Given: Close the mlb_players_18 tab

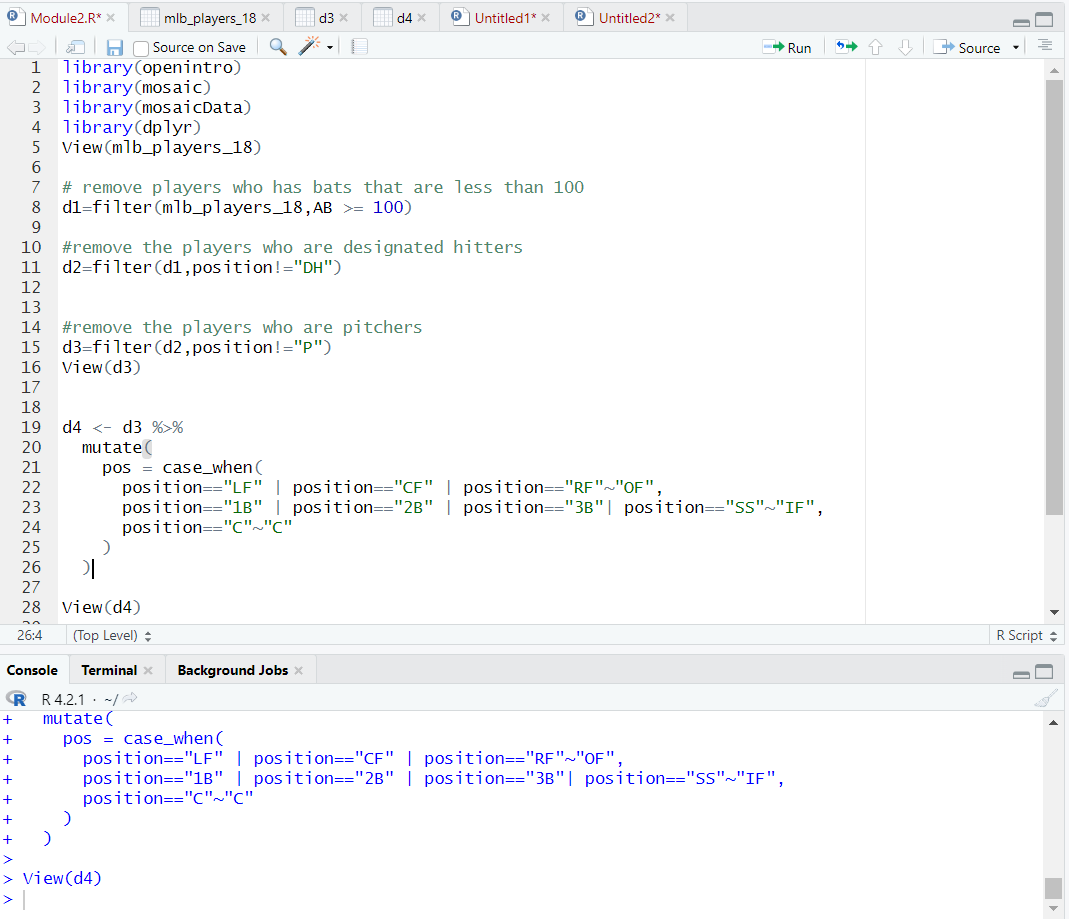Looking at the screenshot, I should [x=266, y=18].
